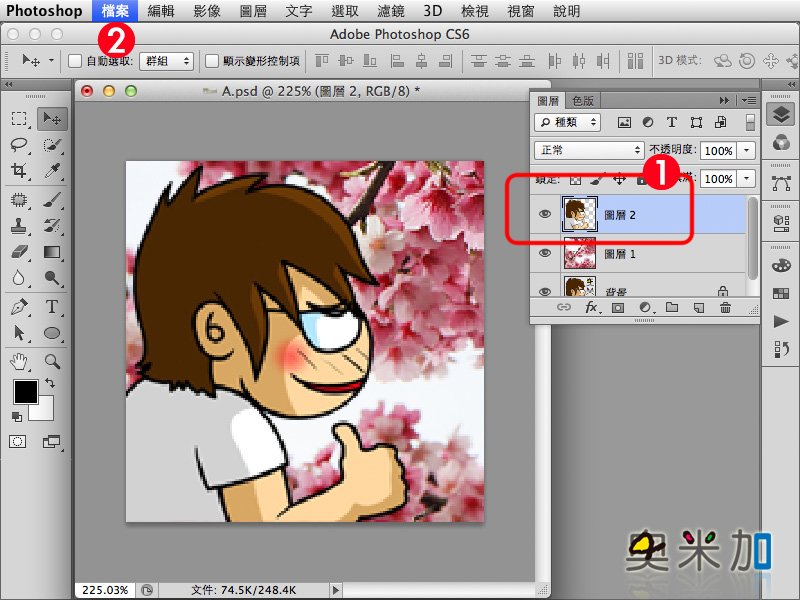Open the Swatches palette icon in the dock
Viewport: 800px width, 600px height.
point(781,293)
